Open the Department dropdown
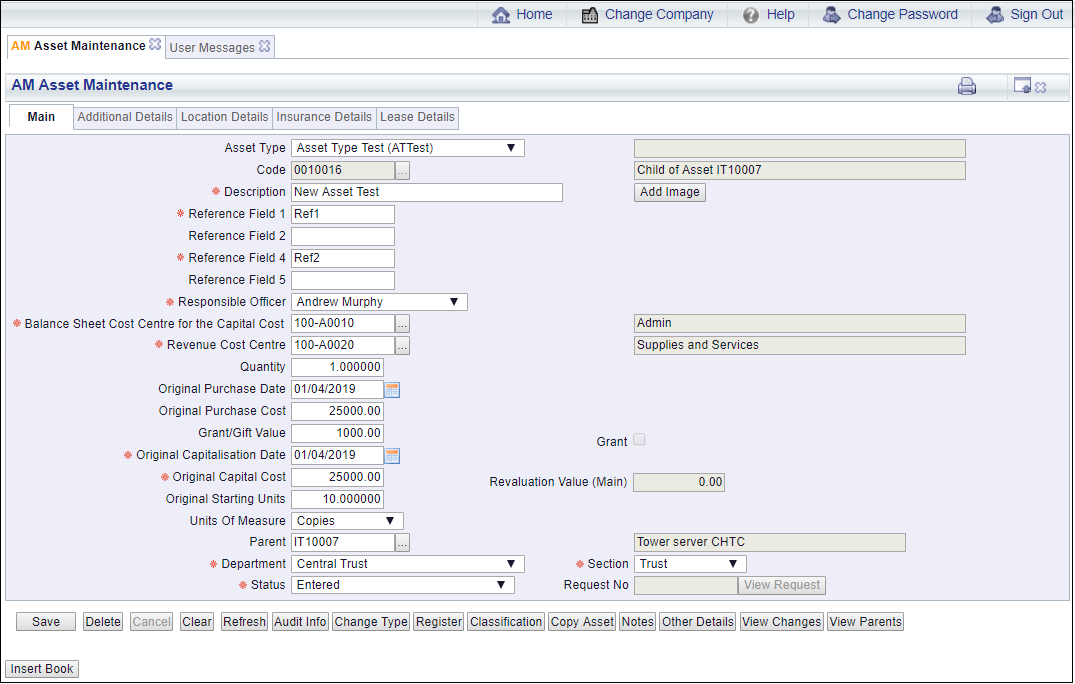Screen dimensions: 1075x684 [408, 564]
